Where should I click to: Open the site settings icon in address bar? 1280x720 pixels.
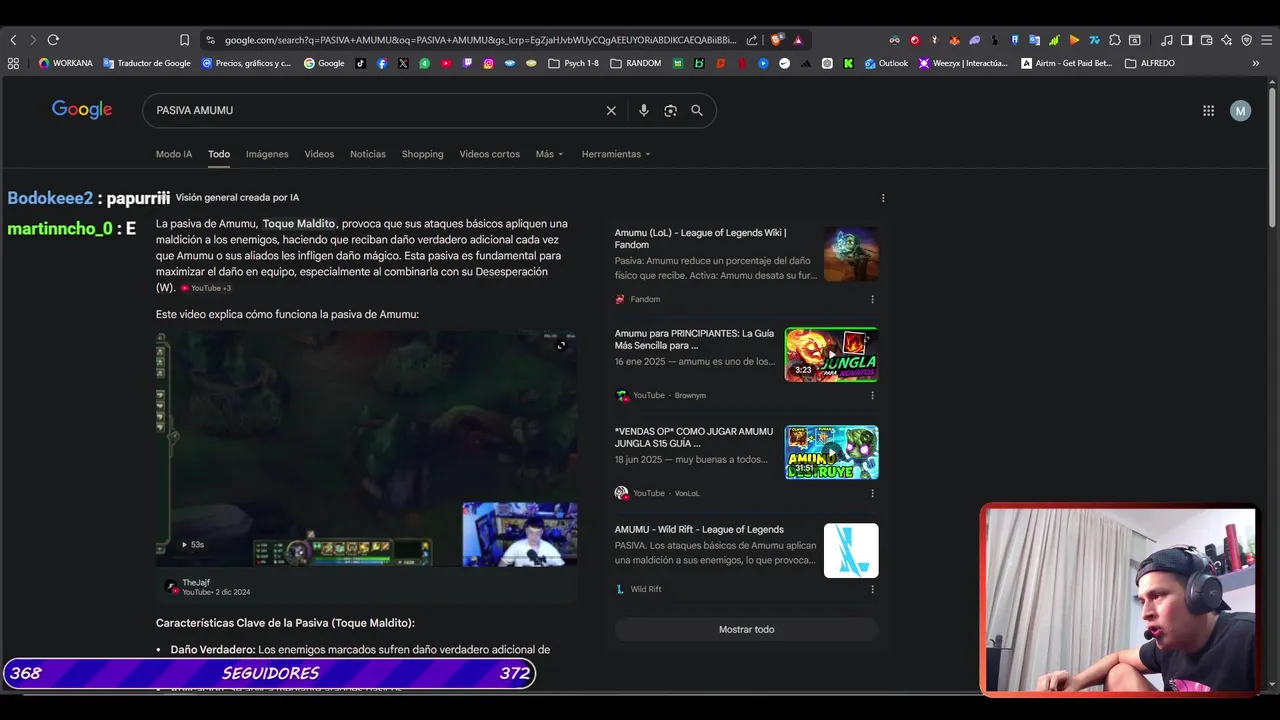click(x=210, y=40)
